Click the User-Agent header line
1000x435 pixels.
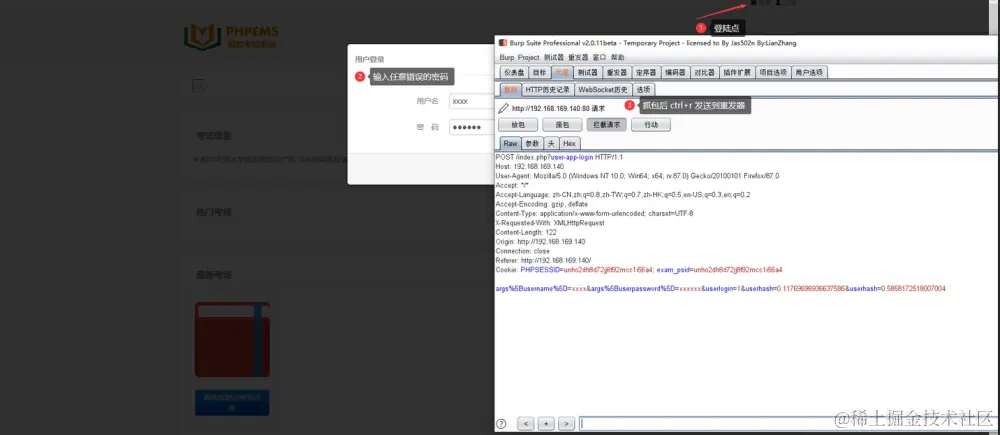(x=637, y=176)
